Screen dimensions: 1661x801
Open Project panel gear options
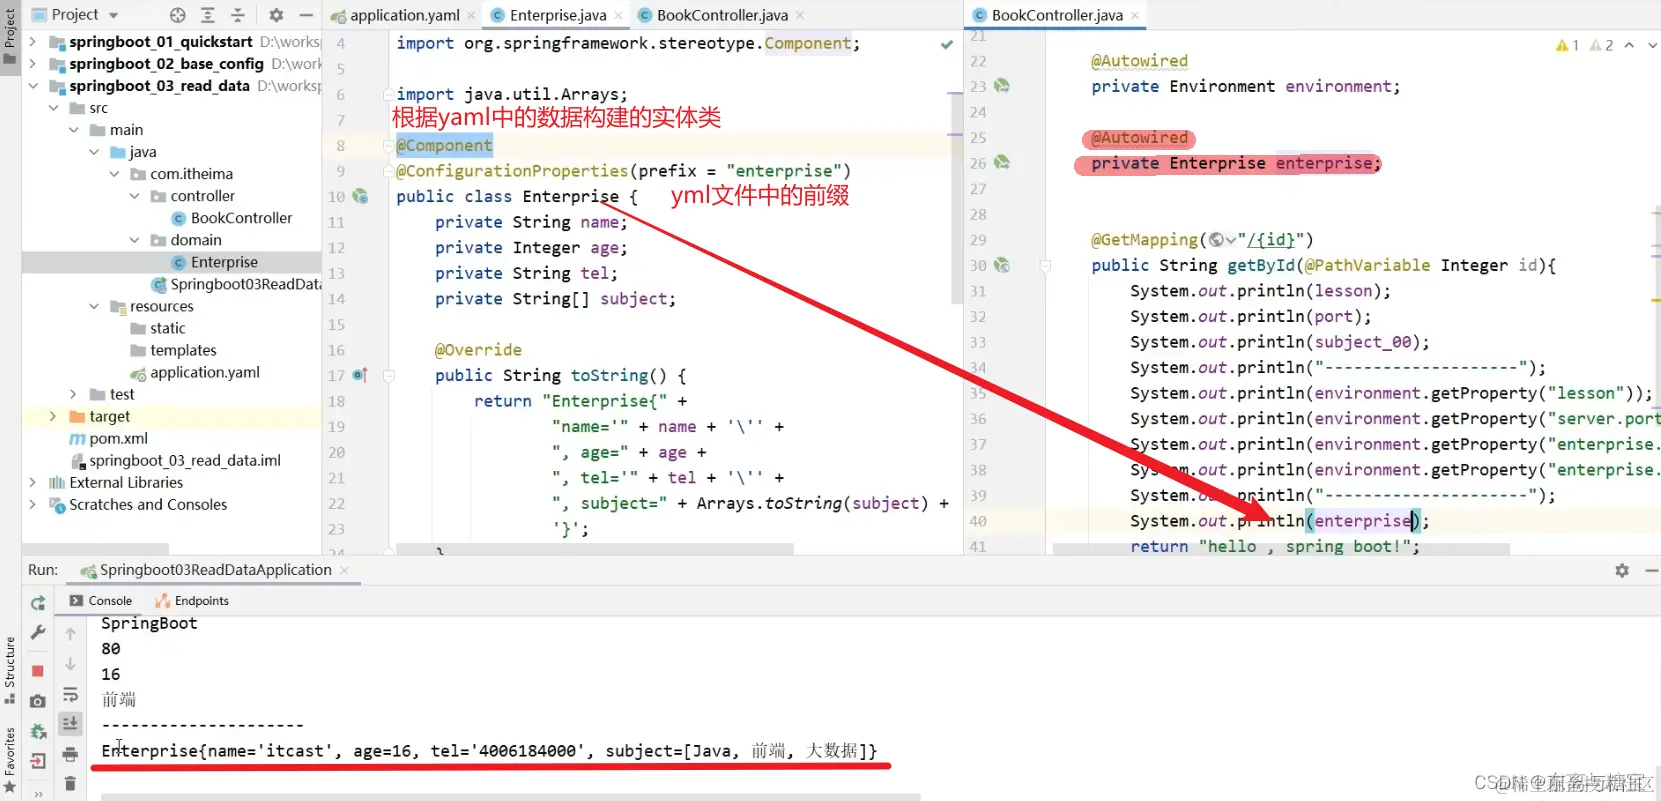tap(276, 15)
